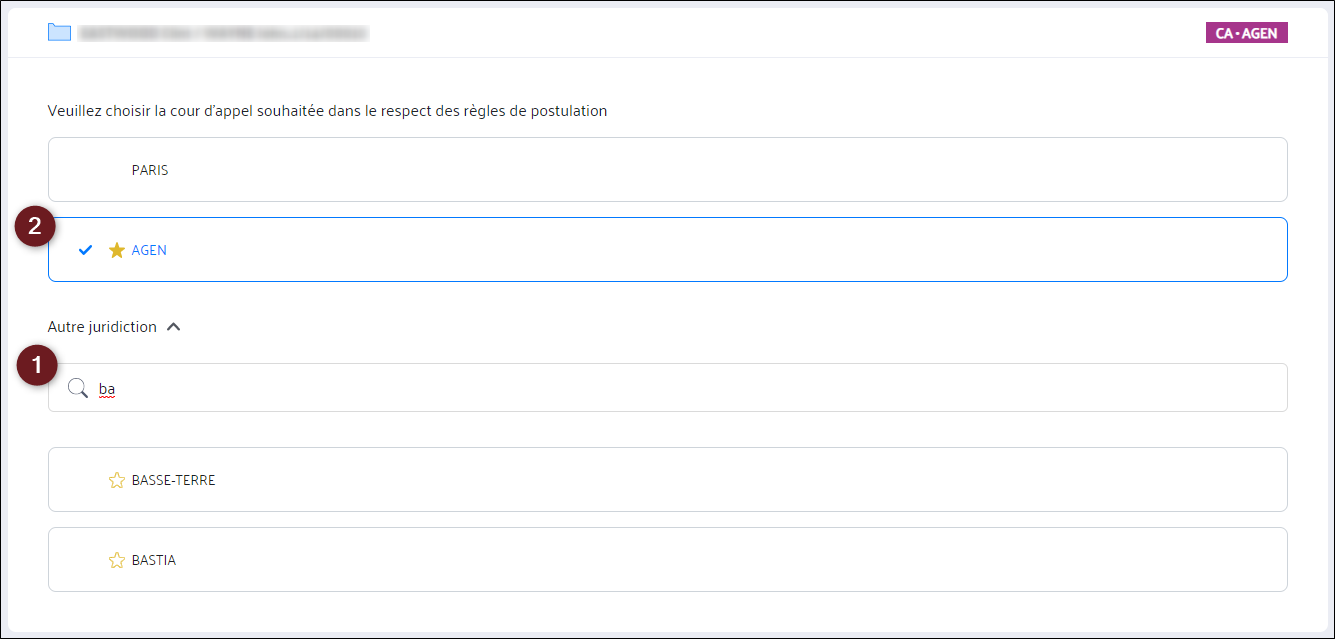Unfavorite AGEN using the gold star

pos(116,250)
